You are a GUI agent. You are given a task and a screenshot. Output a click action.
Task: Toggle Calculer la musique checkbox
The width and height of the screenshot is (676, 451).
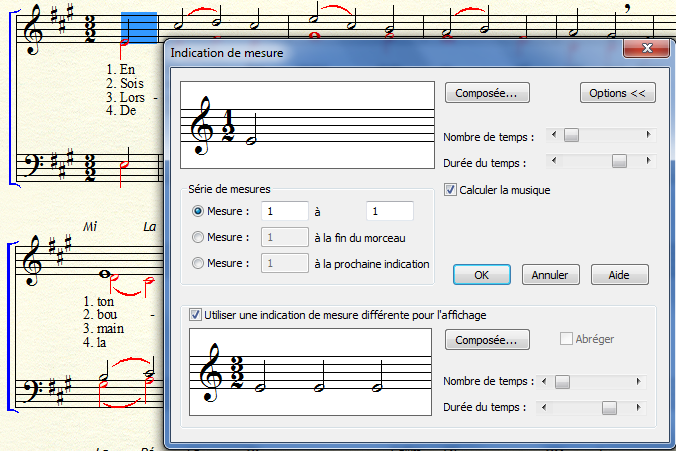click(450, 189)
